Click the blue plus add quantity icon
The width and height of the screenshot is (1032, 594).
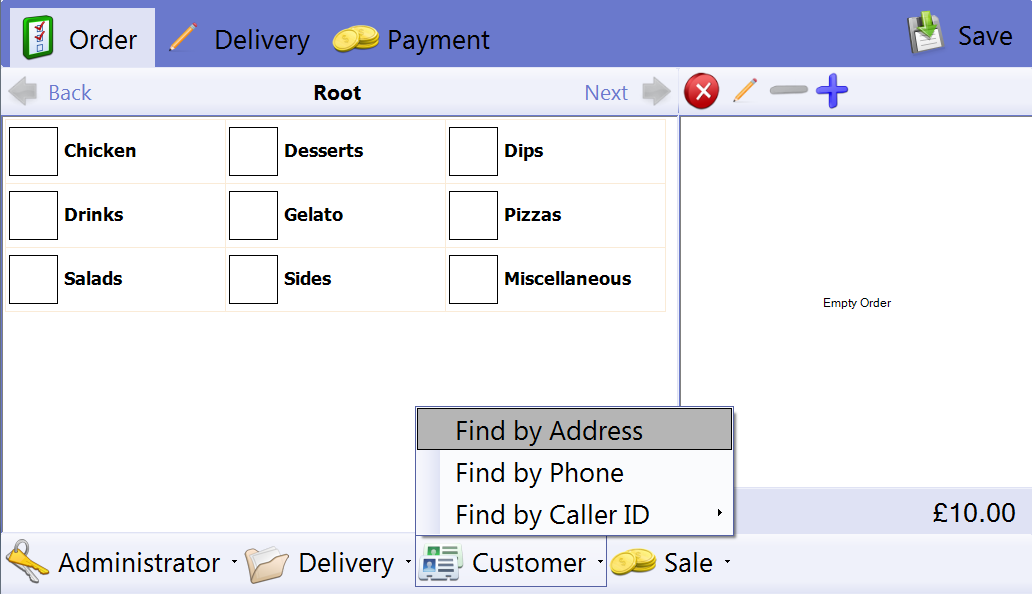[x=832, y=92]
